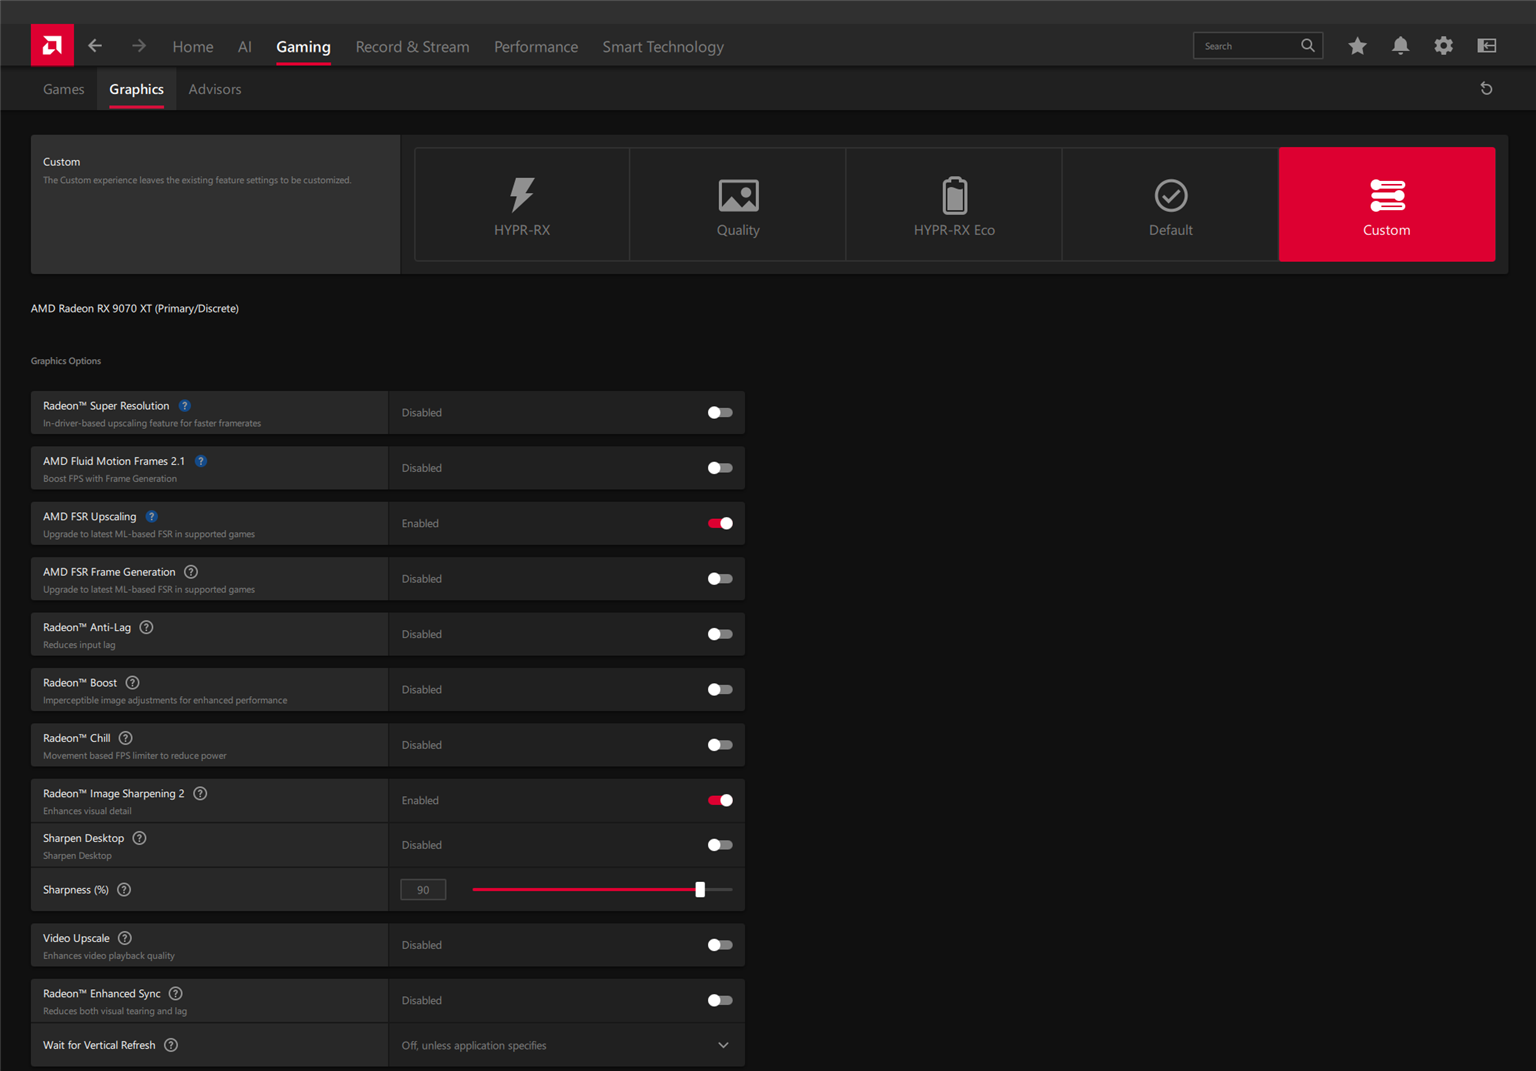Image resolution: width=1536 pixels, height=1071 pixels.
Task: Click the AMD logo icon
Action: click(52, 45)
